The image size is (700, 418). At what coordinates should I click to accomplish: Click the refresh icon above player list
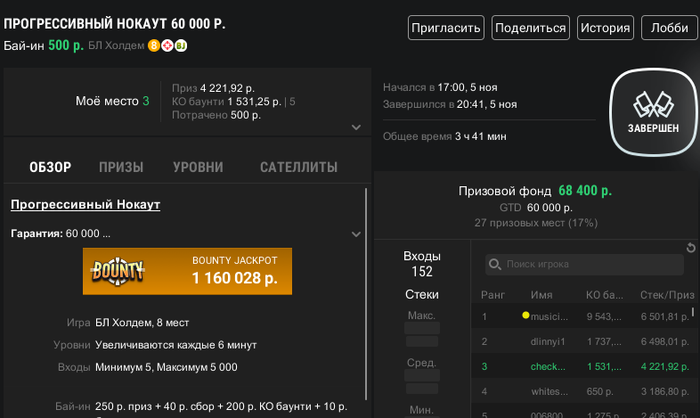point(691,247)
